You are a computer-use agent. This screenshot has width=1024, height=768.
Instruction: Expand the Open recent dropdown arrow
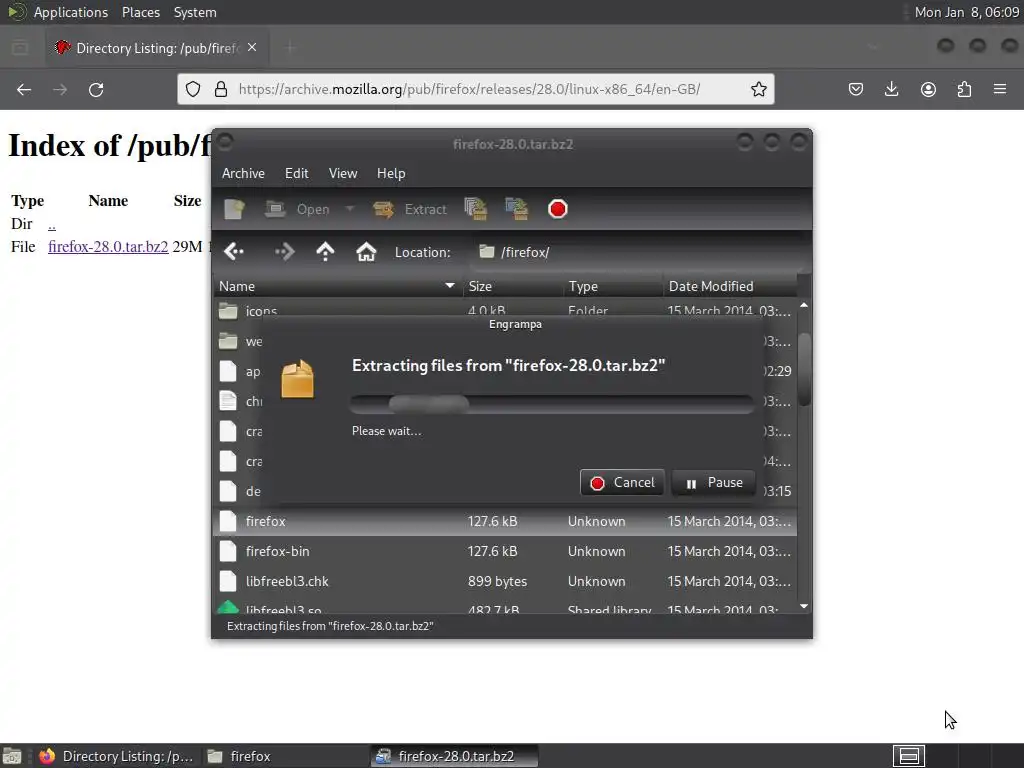350,209
